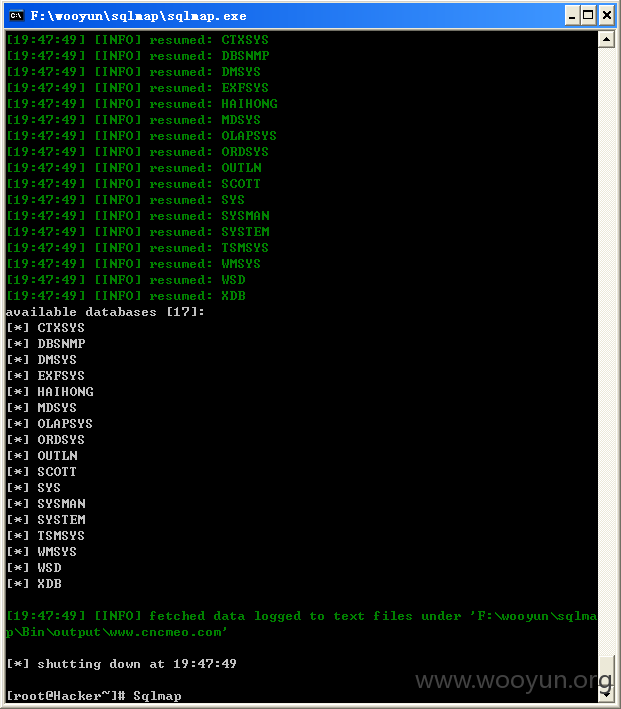Image resolution: width=621 pixels, height=709 pixels.
Task: Click the green 'resumed: CTXSYS' log line
Action: point(137,40)
